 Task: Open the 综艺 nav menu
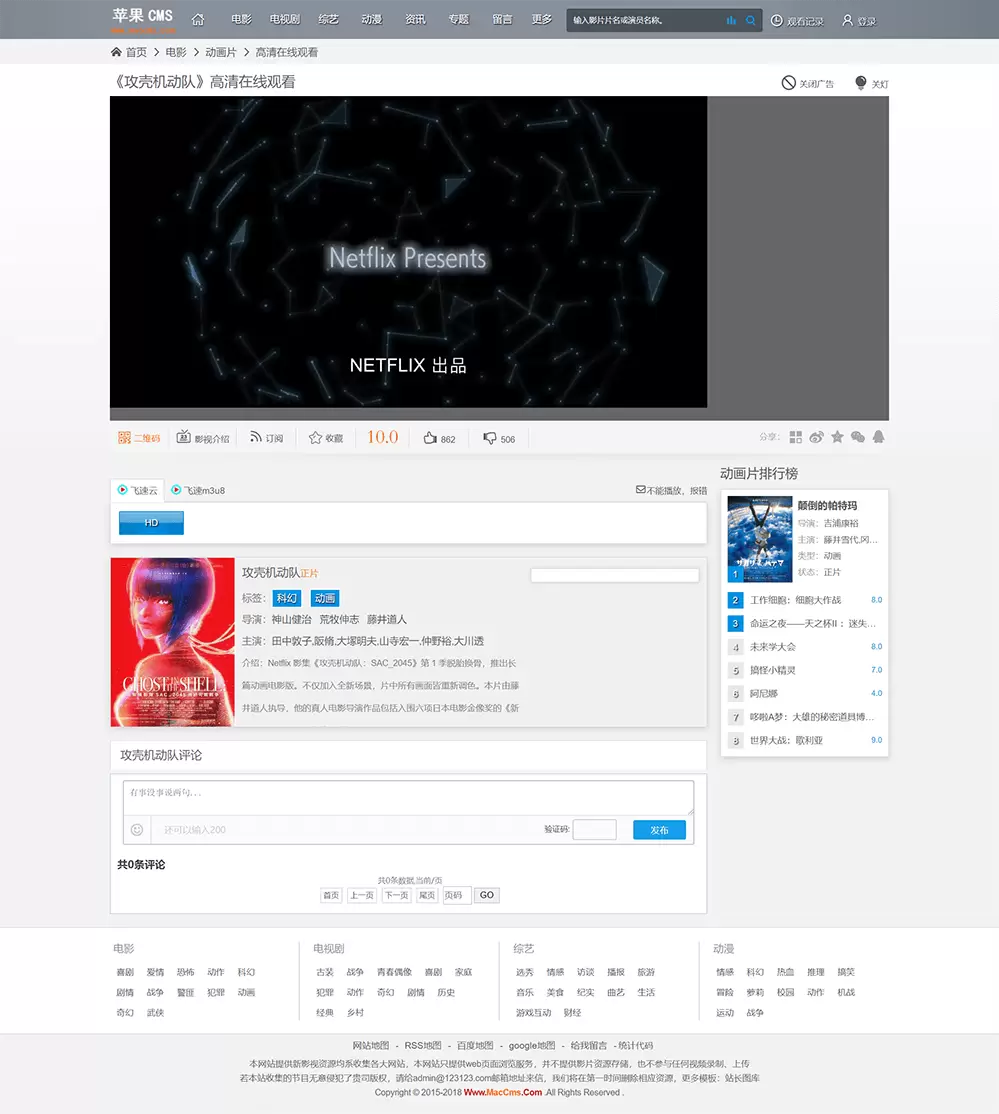pos(328,19)
